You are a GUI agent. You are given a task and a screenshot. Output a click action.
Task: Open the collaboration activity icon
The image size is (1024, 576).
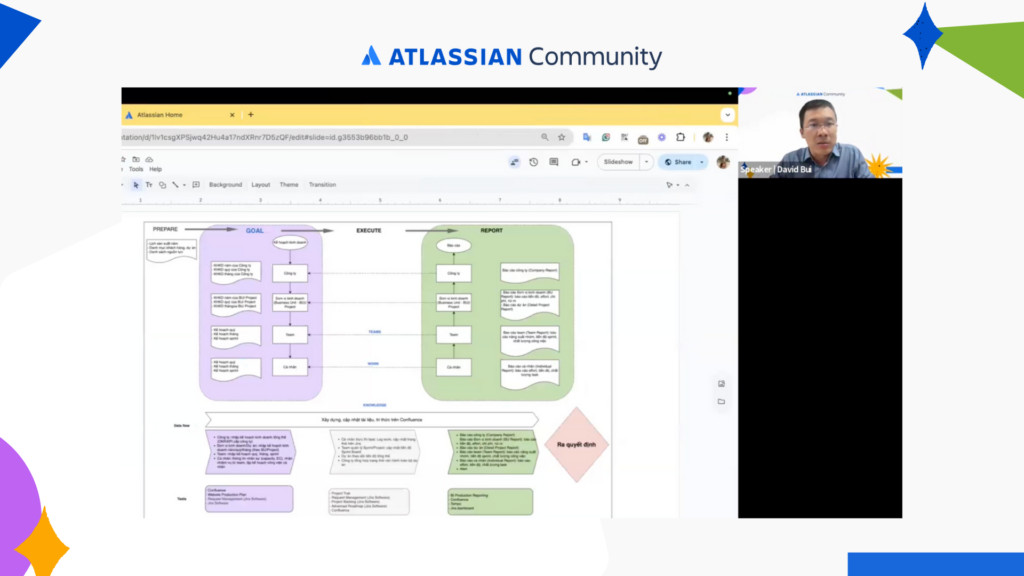coord(515,162)
